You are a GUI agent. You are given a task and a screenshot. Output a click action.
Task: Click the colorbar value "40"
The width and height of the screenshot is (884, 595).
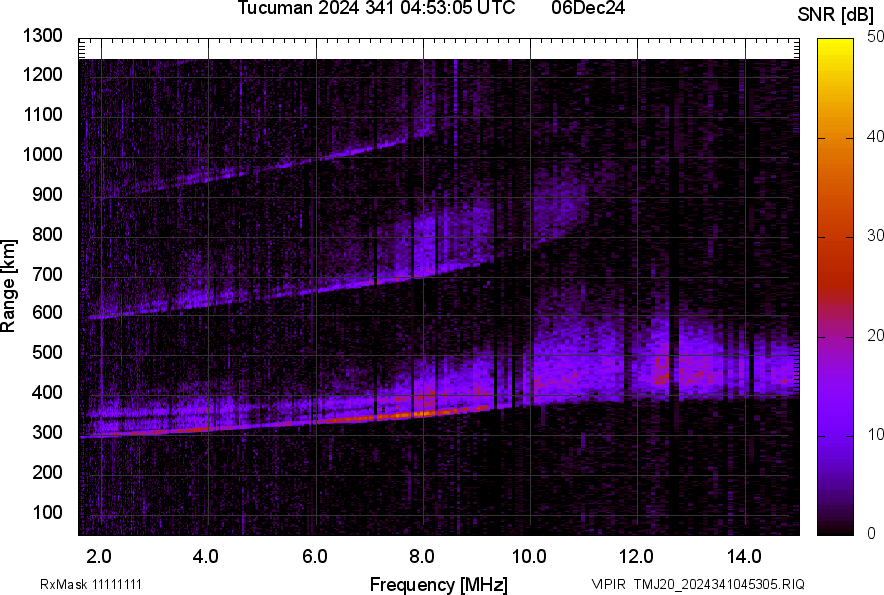click(876, 136)
